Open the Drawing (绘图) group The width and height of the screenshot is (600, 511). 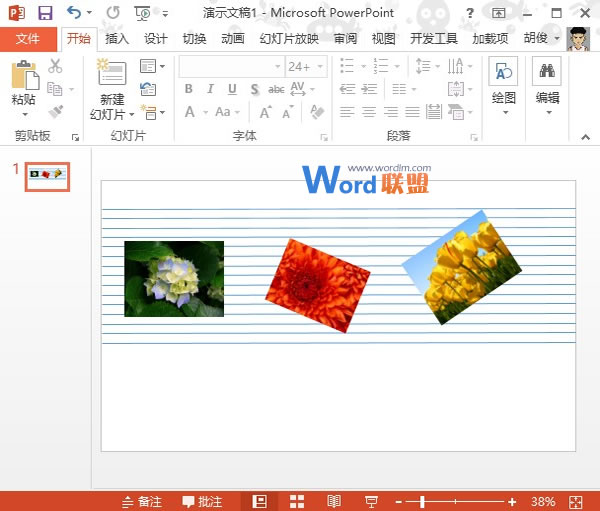504,87
